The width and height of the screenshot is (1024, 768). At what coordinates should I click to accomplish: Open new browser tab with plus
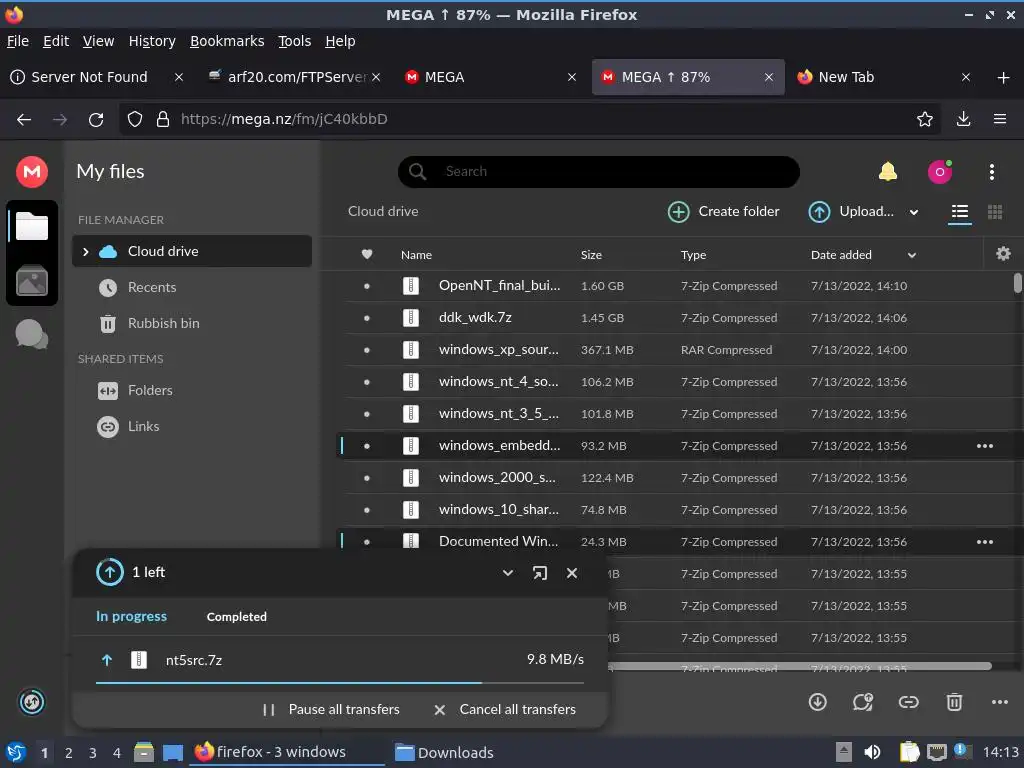[x=1003, y=78]
